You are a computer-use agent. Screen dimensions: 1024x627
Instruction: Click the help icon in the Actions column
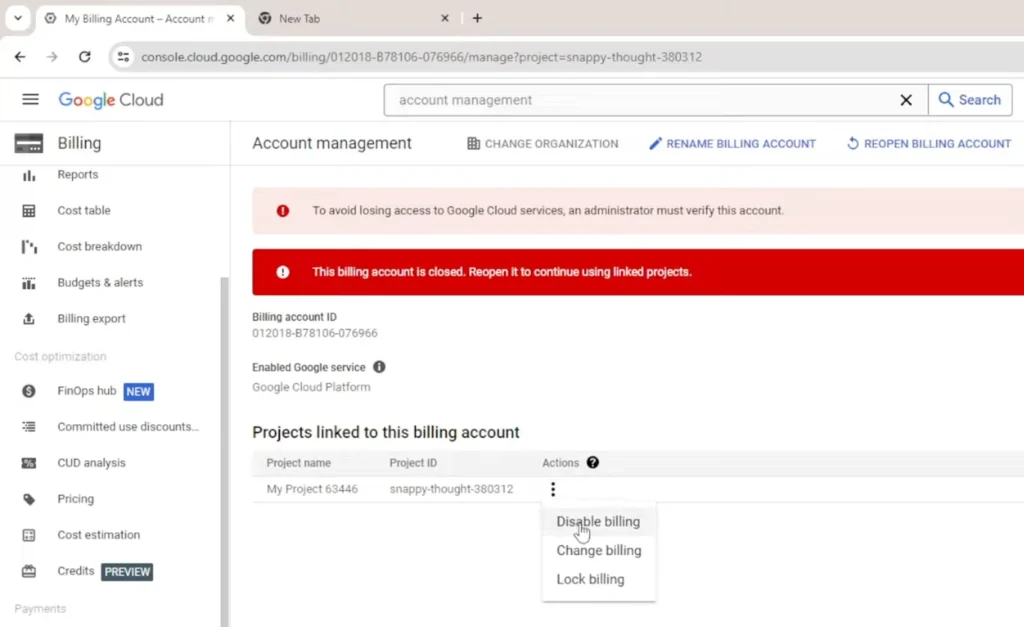click(x=593, y=462)
